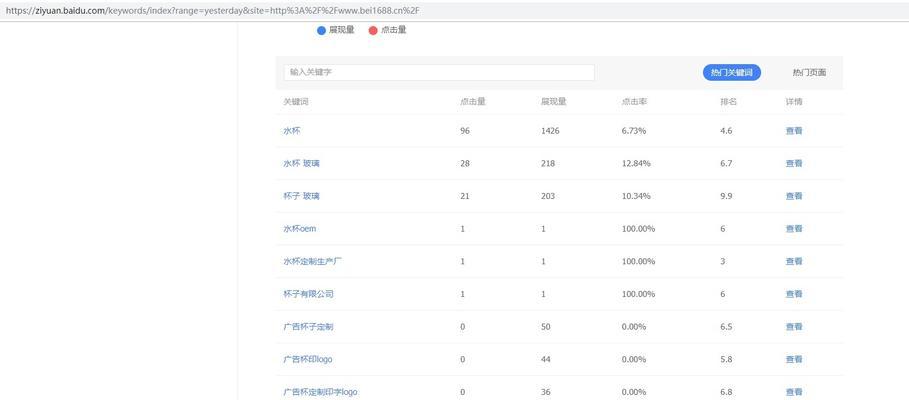Click 查看 in the 广告杯定制印字logo row
Viewport: 909px width, 400px height.
(x=794, y=392)
